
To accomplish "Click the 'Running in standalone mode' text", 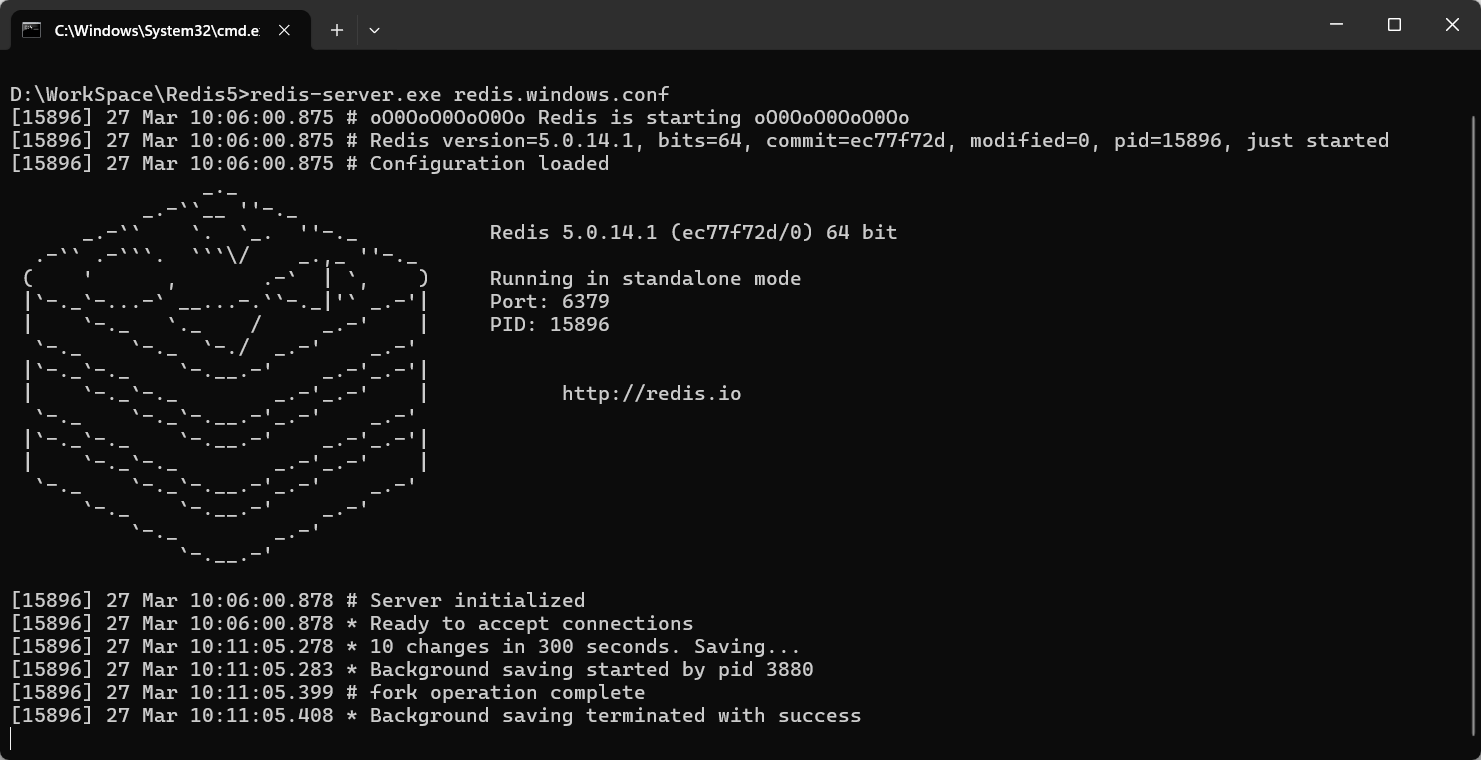I will click(x=645, y=278).
